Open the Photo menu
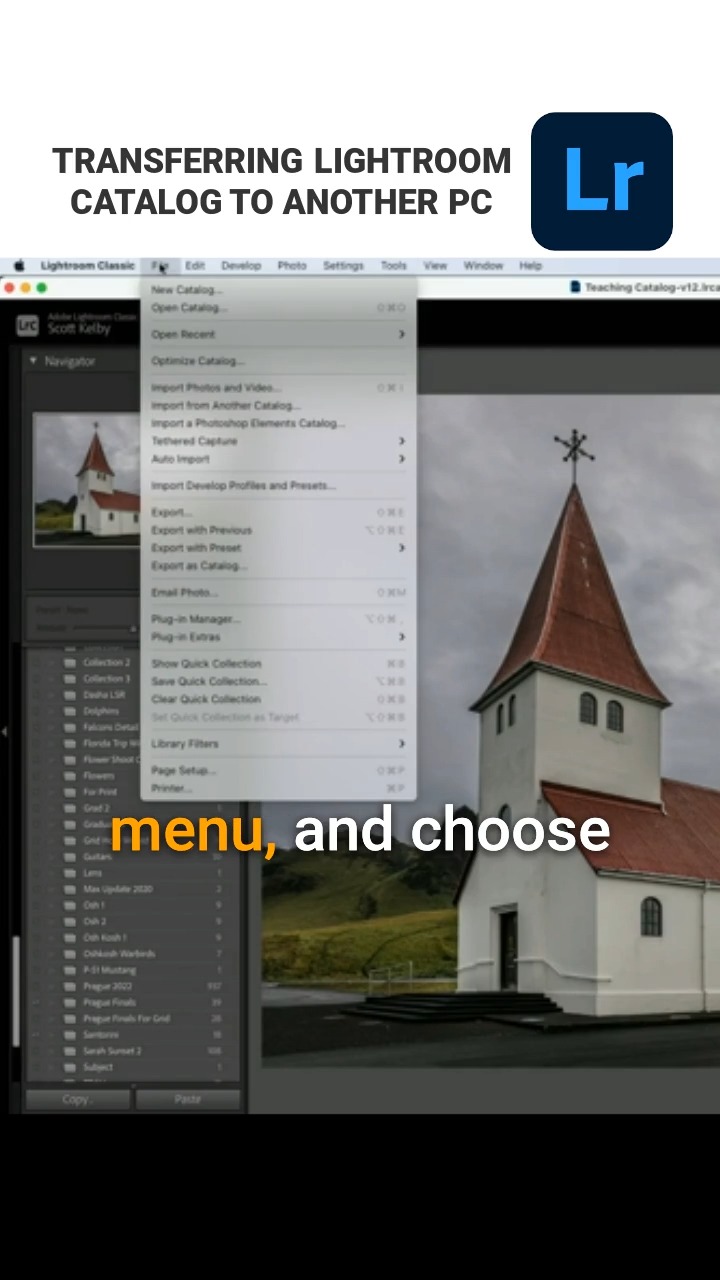This screenshot has height=1280, width=720. (x=292, y=266)
